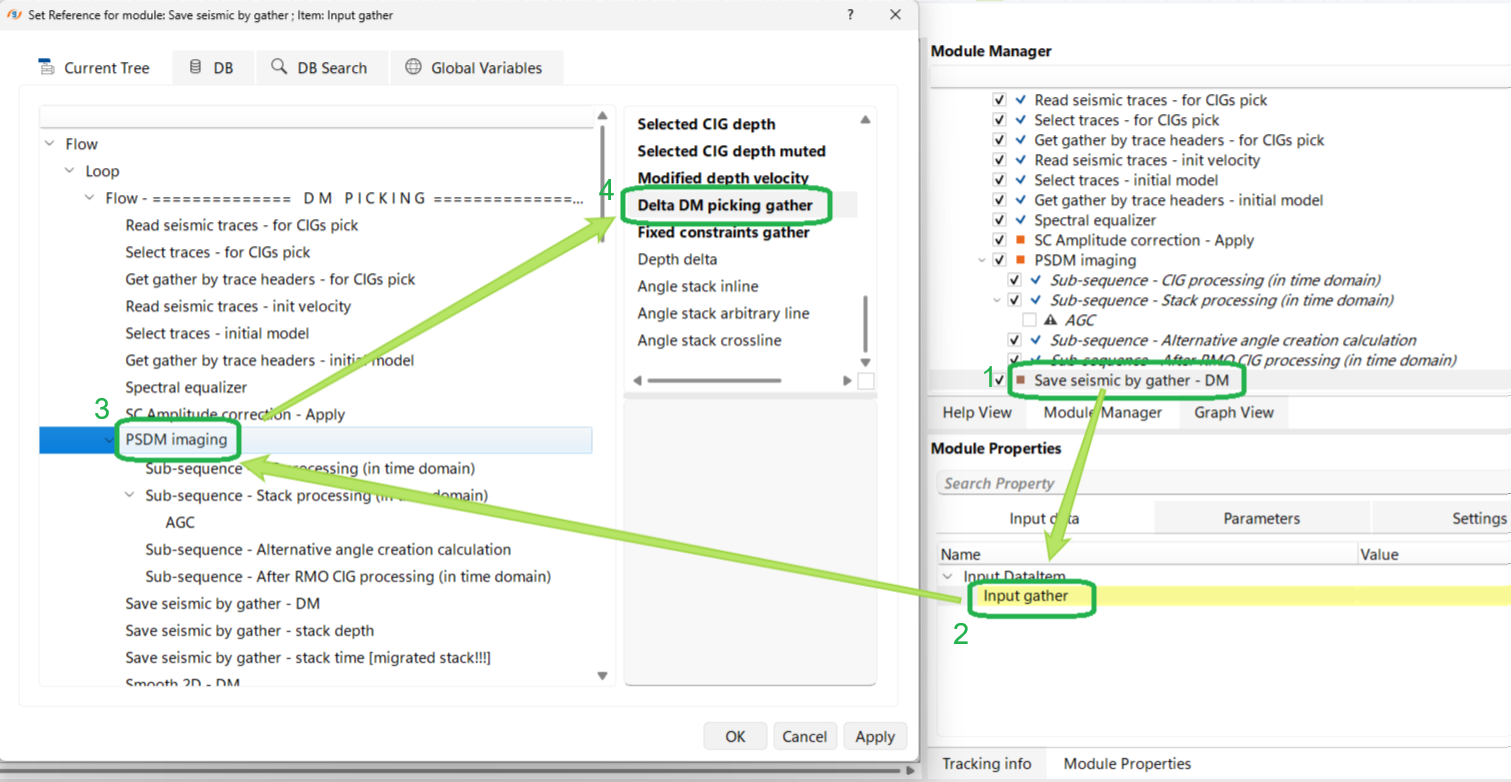Uncheck the Save seismic by gather - DM checkbox
The image size is (1511, 782).
[x=999, y=380]
